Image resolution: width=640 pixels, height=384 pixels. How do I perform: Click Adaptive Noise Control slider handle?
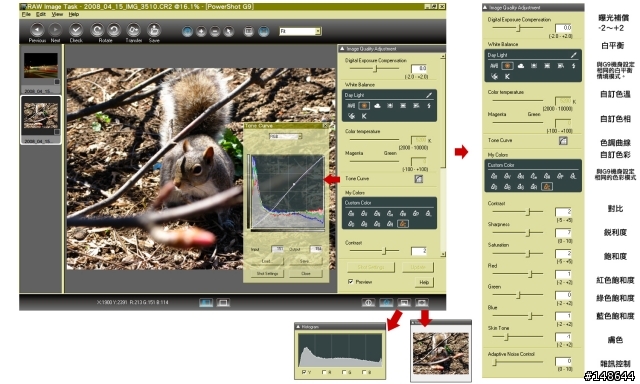tap(495, 362)
